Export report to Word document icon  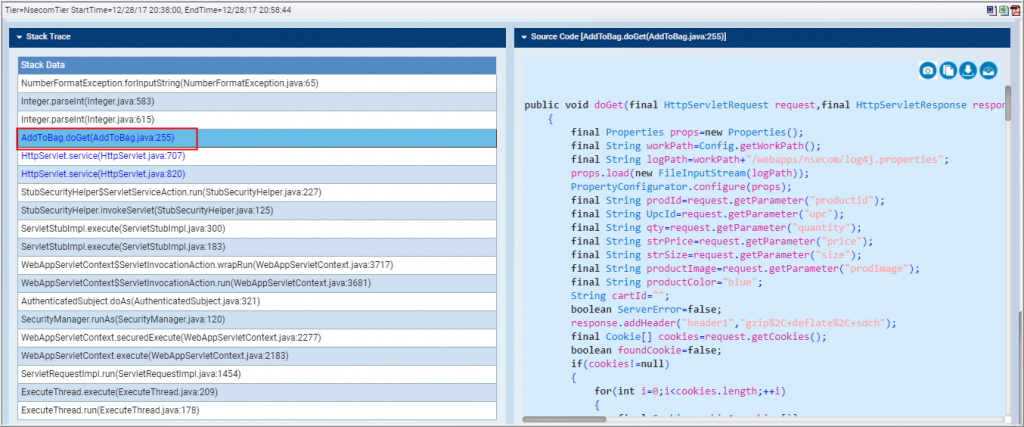(991, 10)
